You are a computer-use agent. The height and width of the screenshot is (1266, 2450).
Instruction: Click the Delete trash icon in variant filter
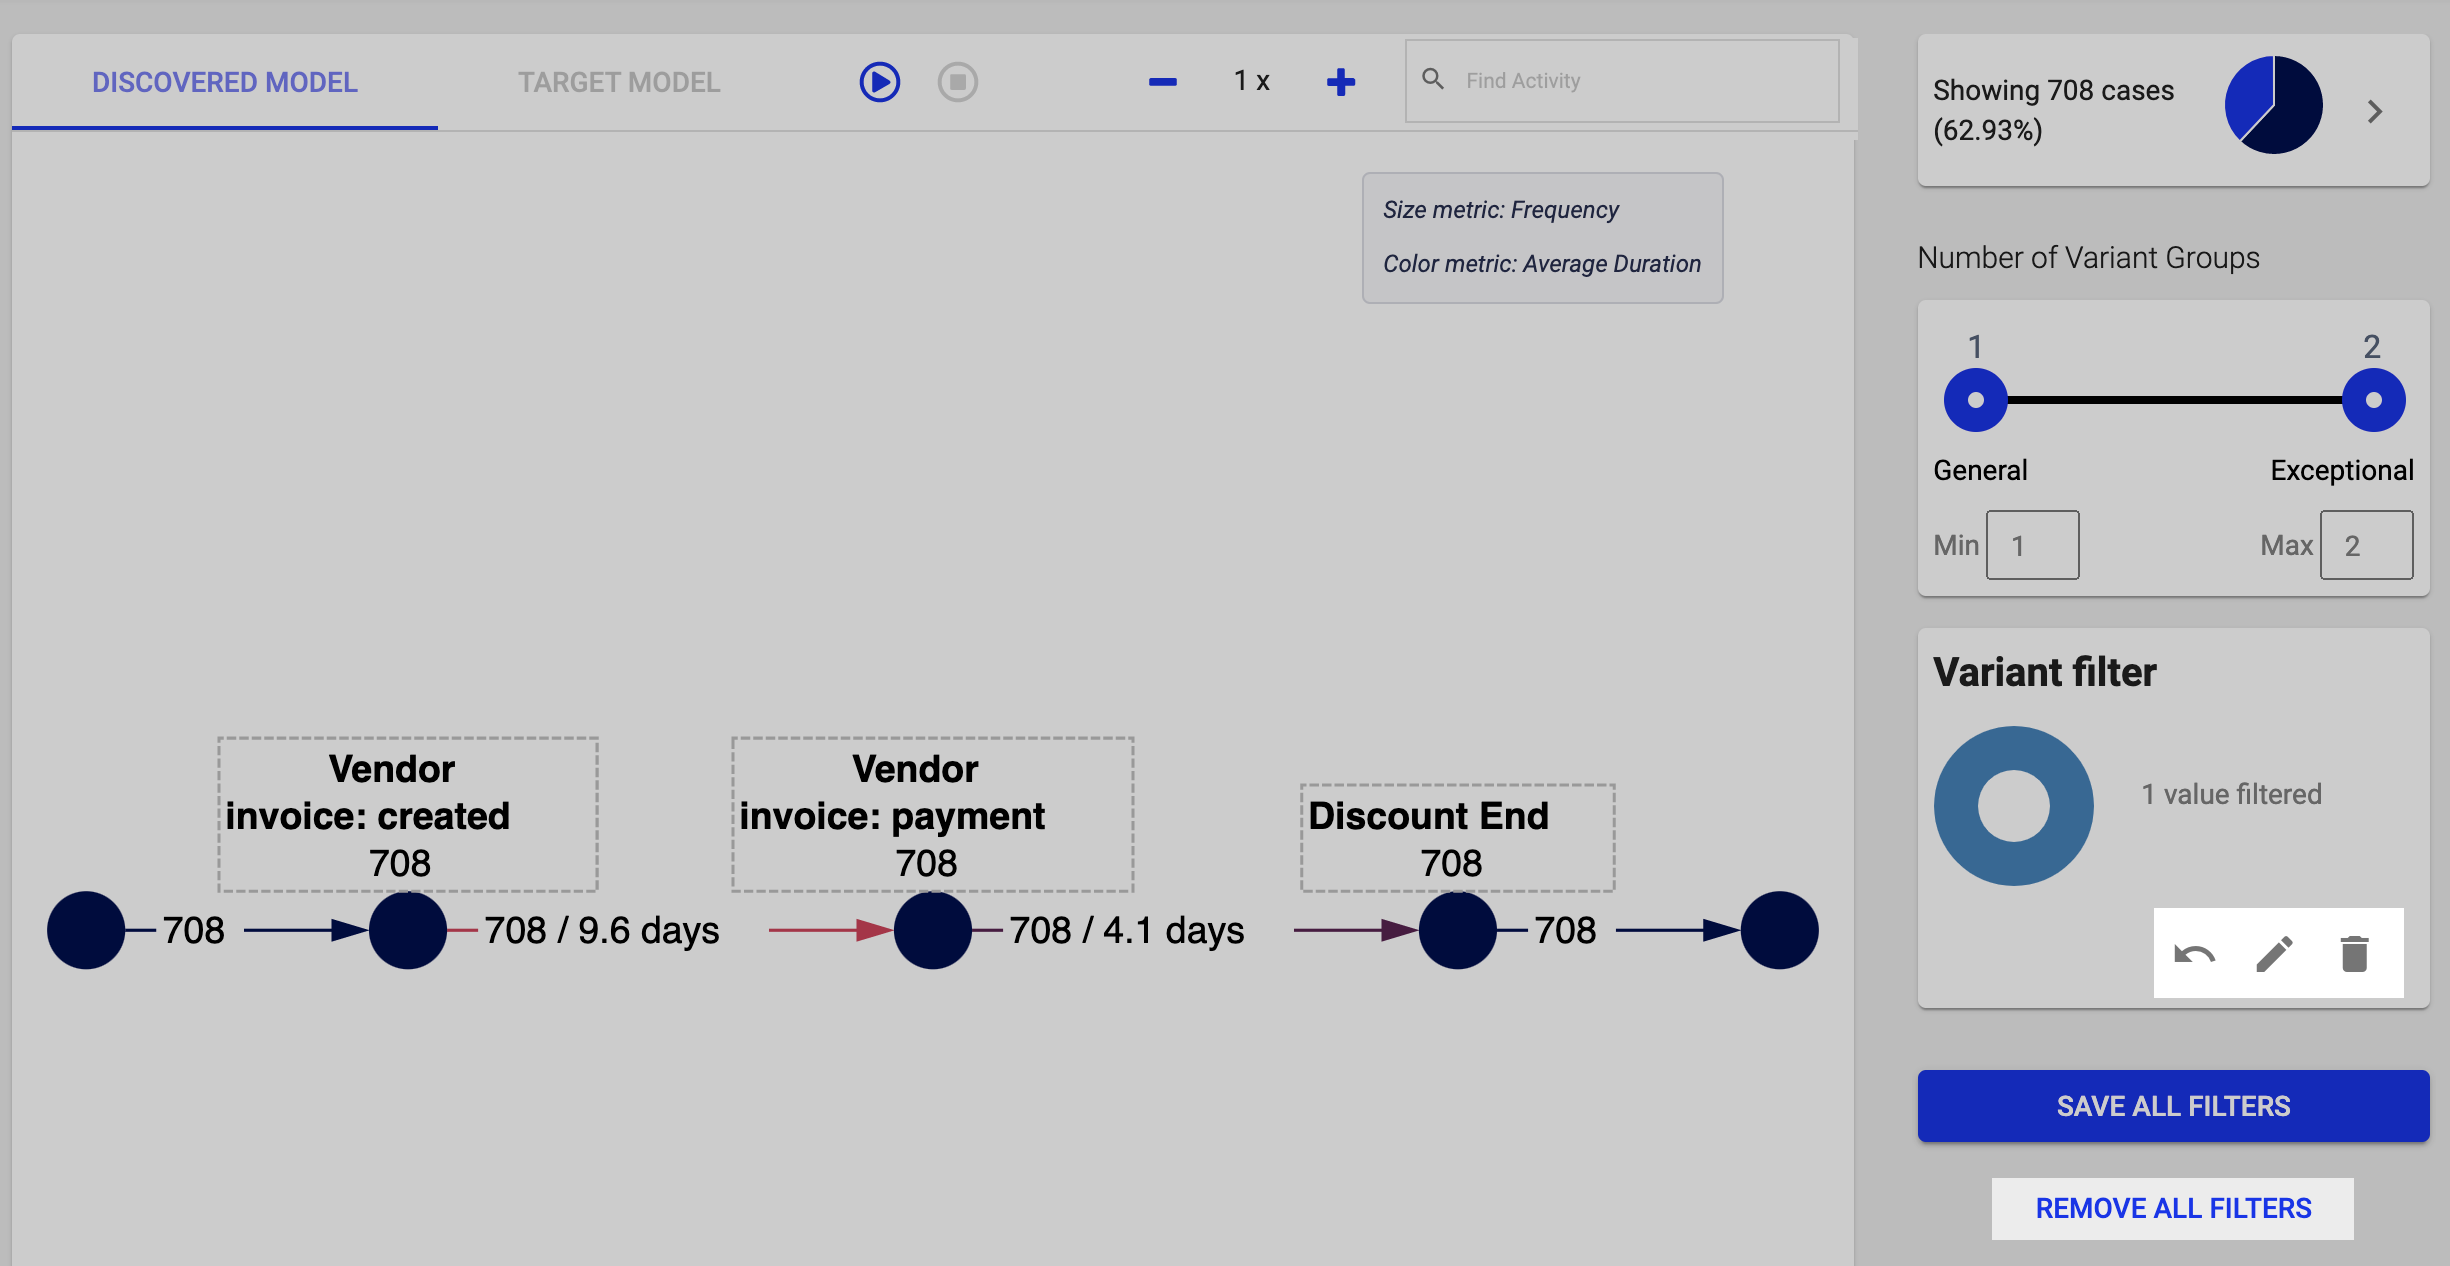pos(2355,953)
